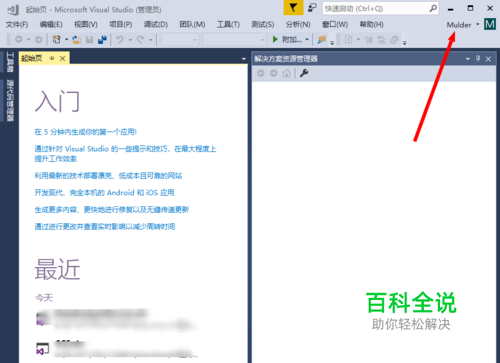
Task: Click the send feedback icon beside notifications
Action: pos(312,8)
